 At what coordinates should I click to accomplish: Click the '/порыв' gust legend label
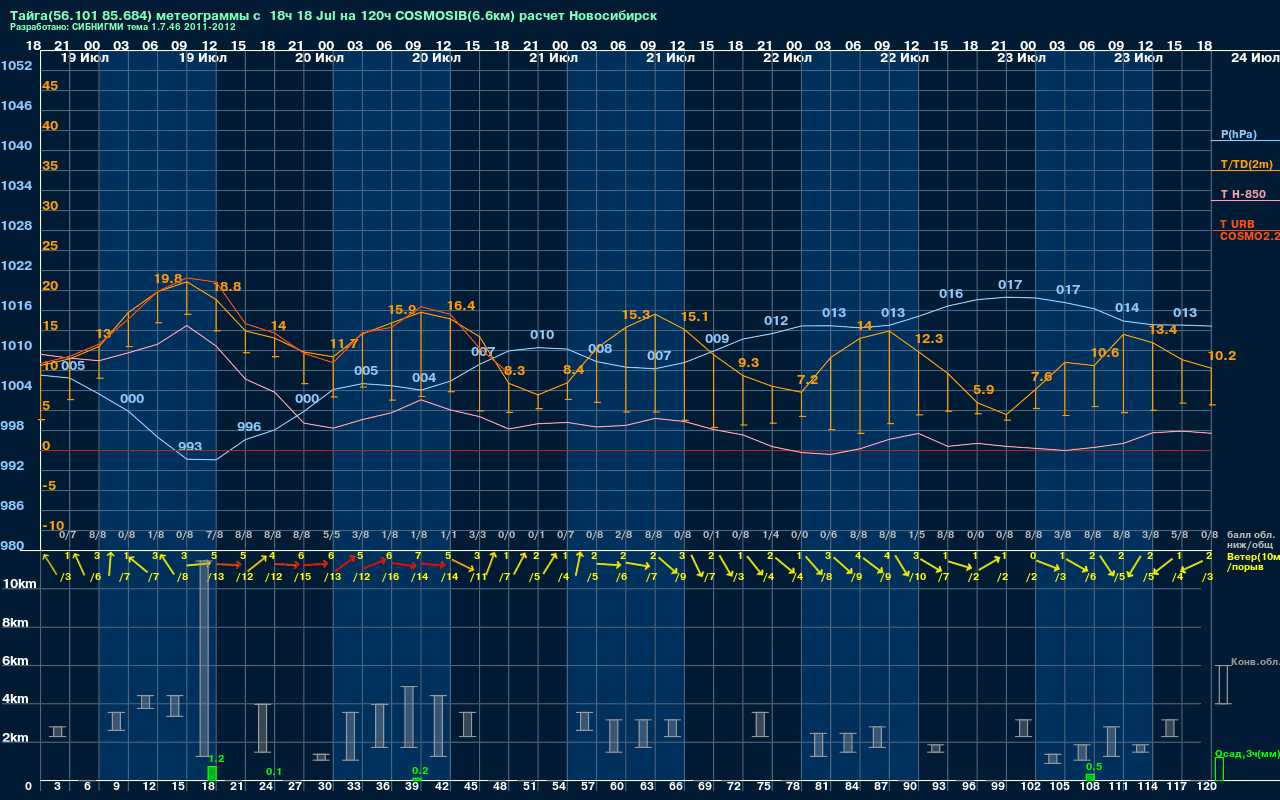[1244, 567]
